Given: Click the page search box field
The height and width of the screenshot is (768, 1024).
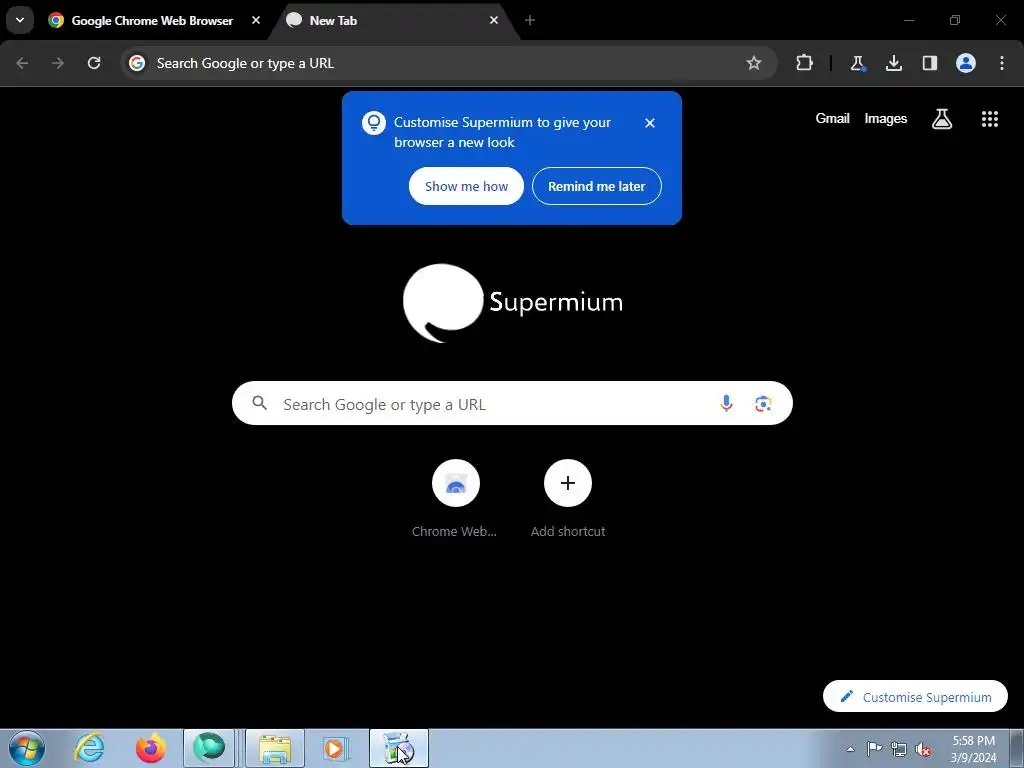Looking at the screenshot, I should click(x=512, y=404).
